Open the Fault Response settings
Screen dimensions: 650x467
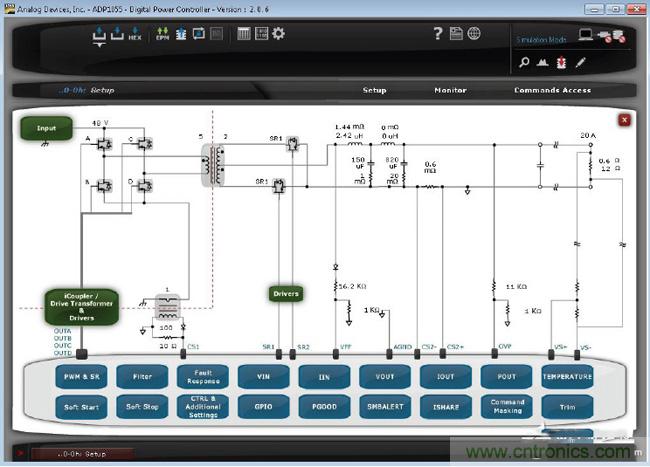[202, 377]
